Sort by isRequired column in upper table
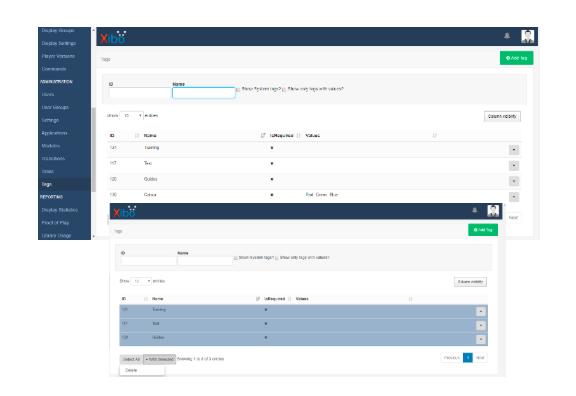This screenshot has width=576, height=396. tap(285, 136)
